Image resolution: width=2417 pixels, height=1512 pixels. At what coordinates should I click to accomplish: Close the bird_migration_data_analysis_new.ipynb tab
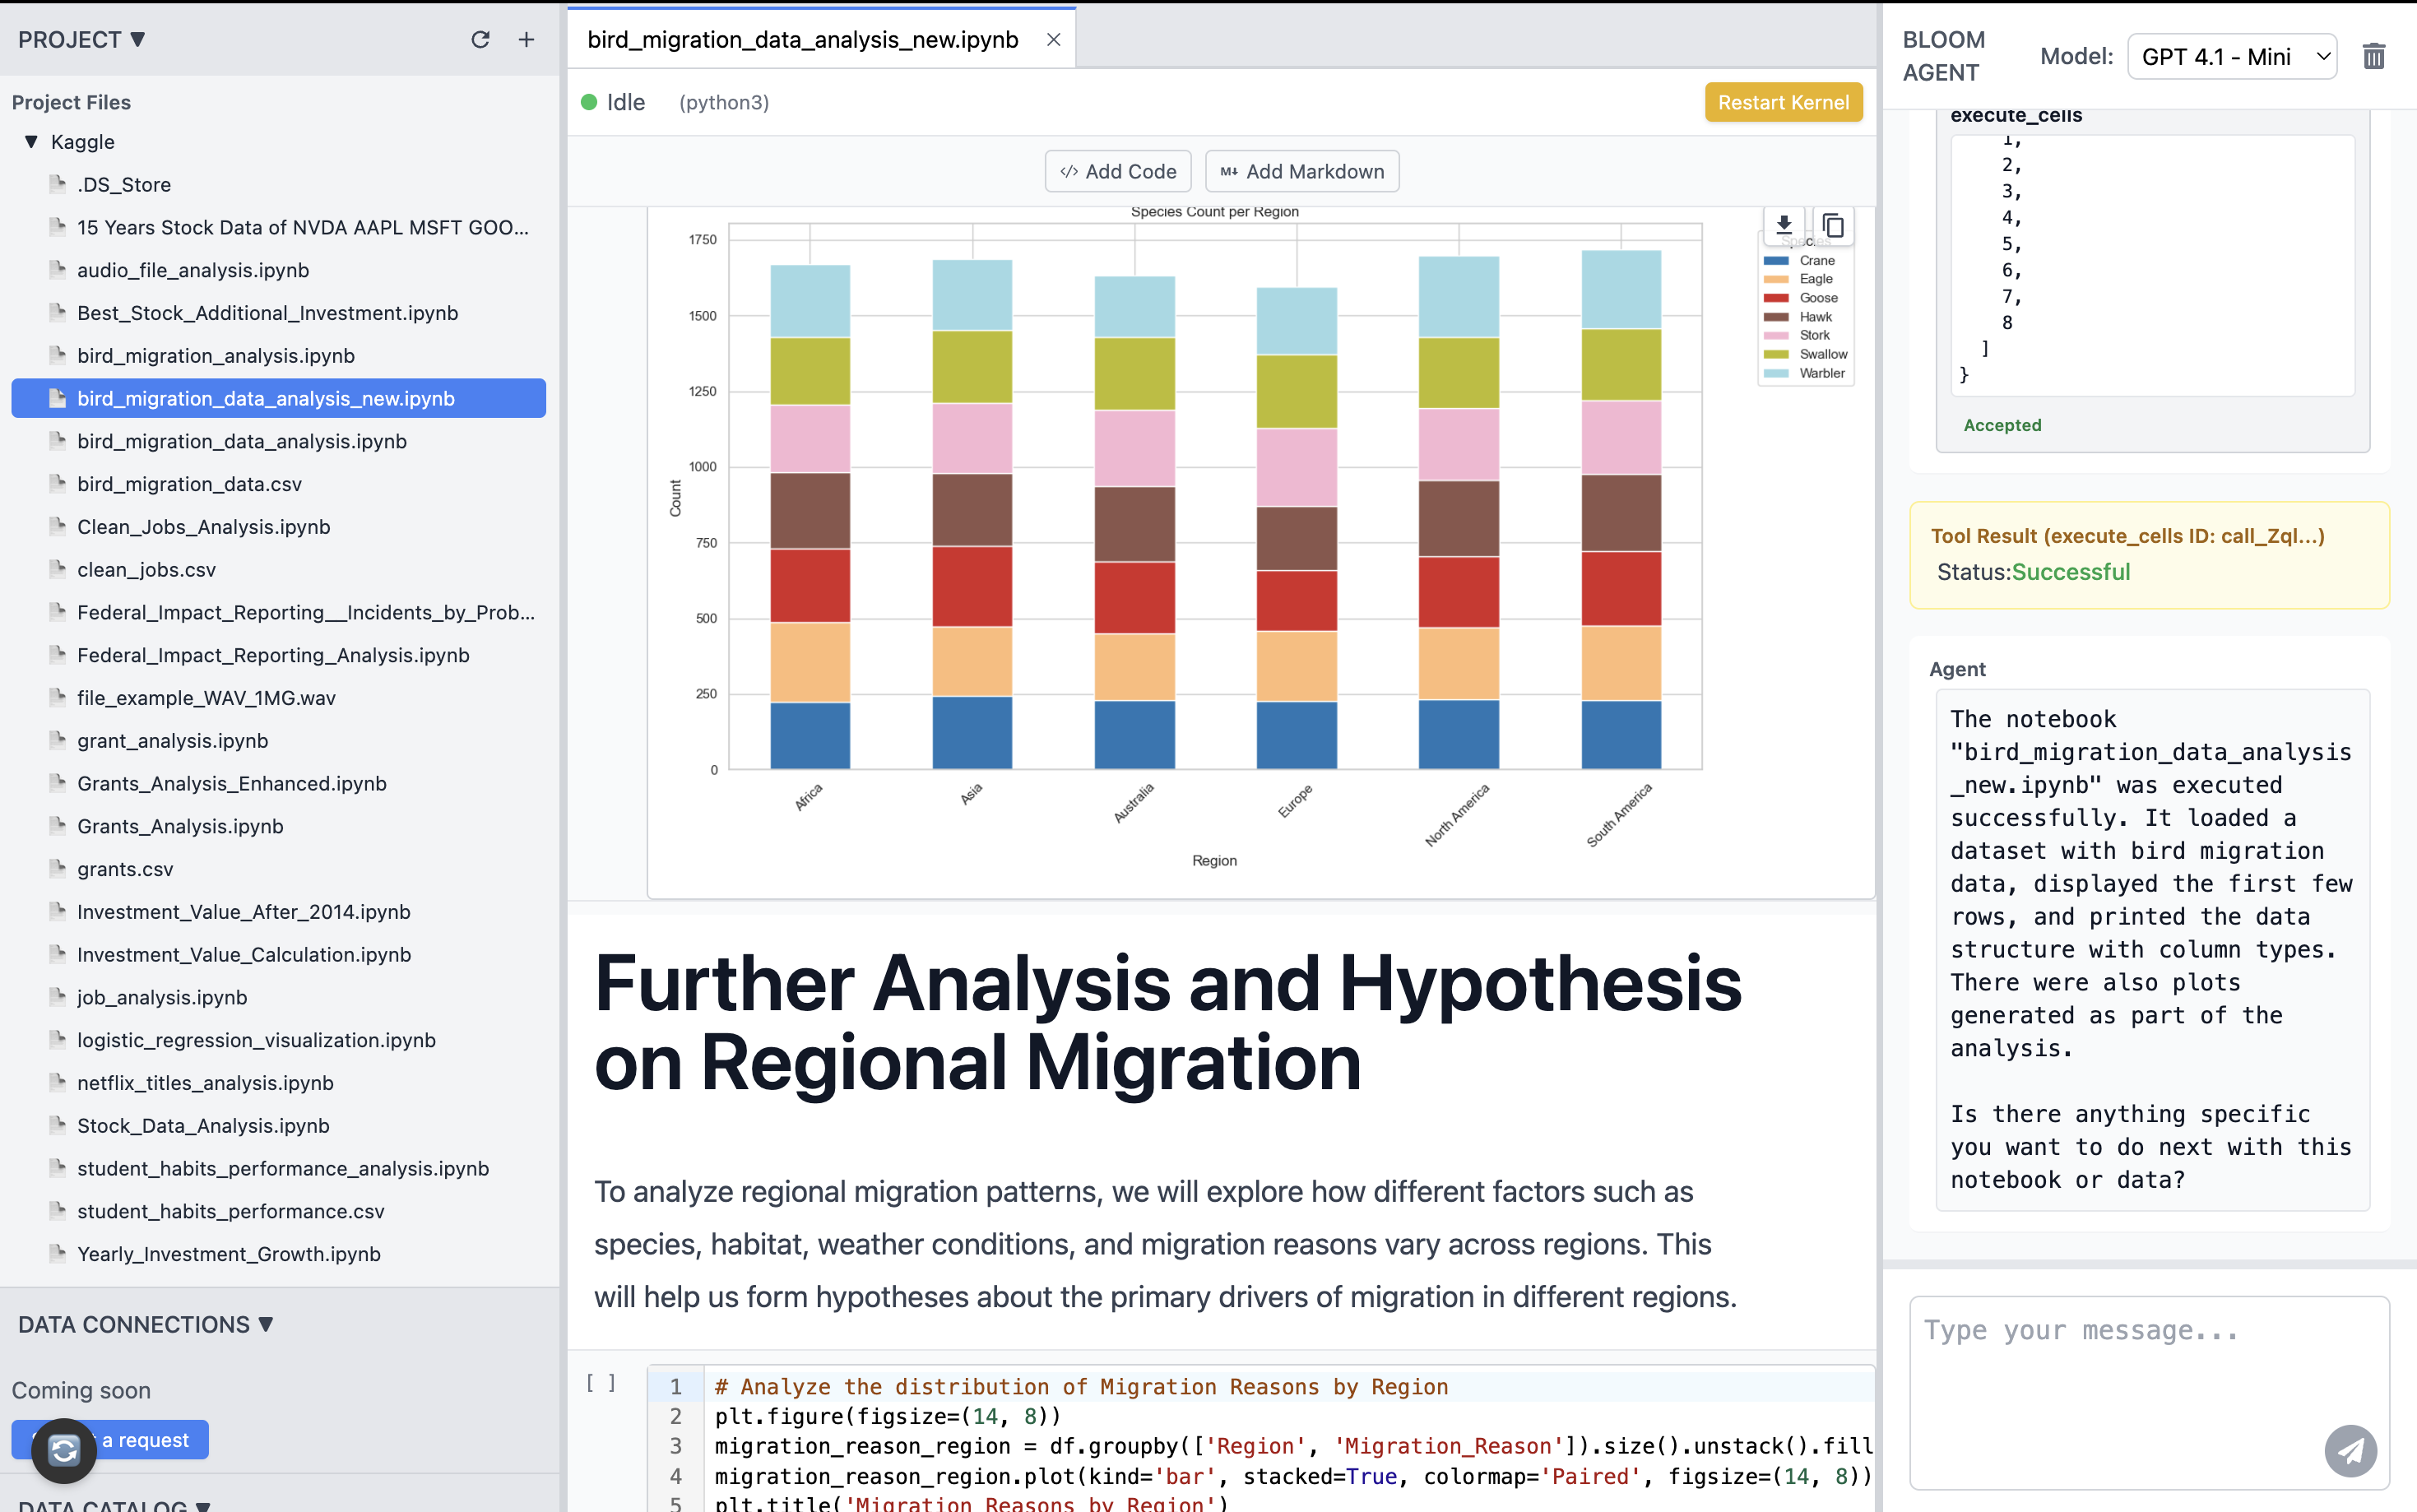1053,40
